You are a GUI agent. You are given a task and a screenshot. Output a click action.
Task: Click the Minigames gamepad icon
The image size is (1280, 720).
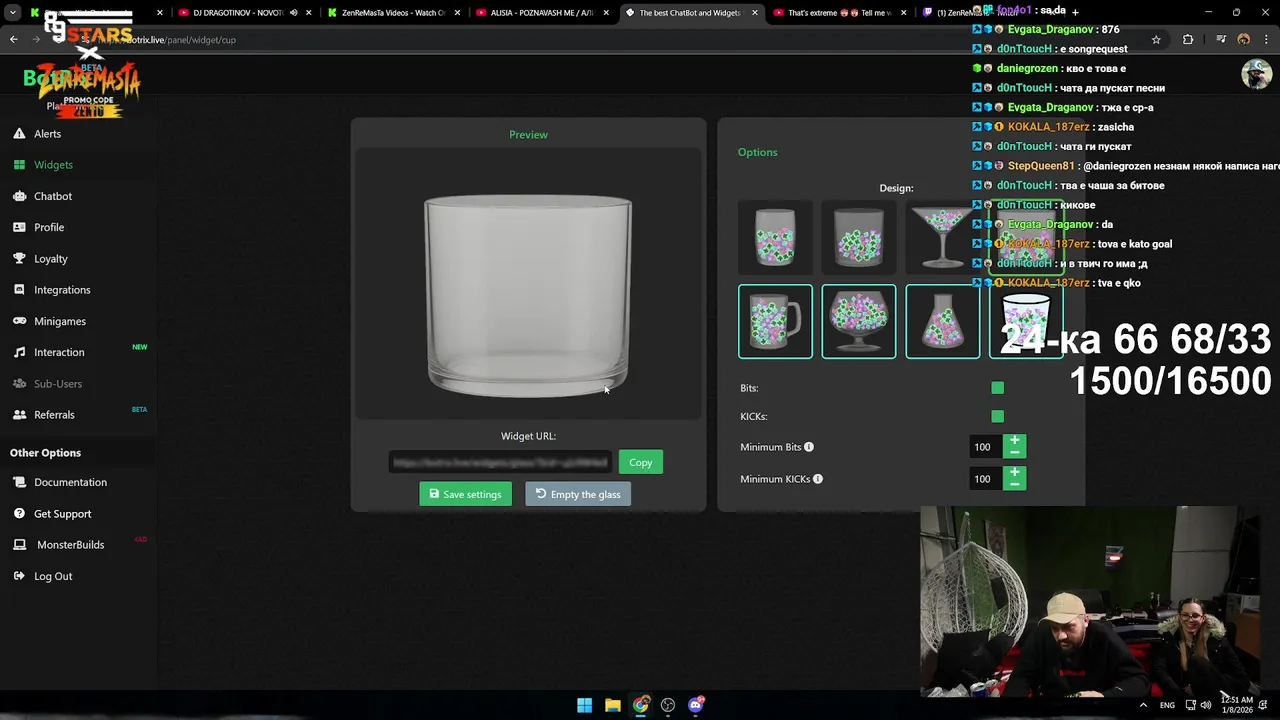[x=19, y=321]
